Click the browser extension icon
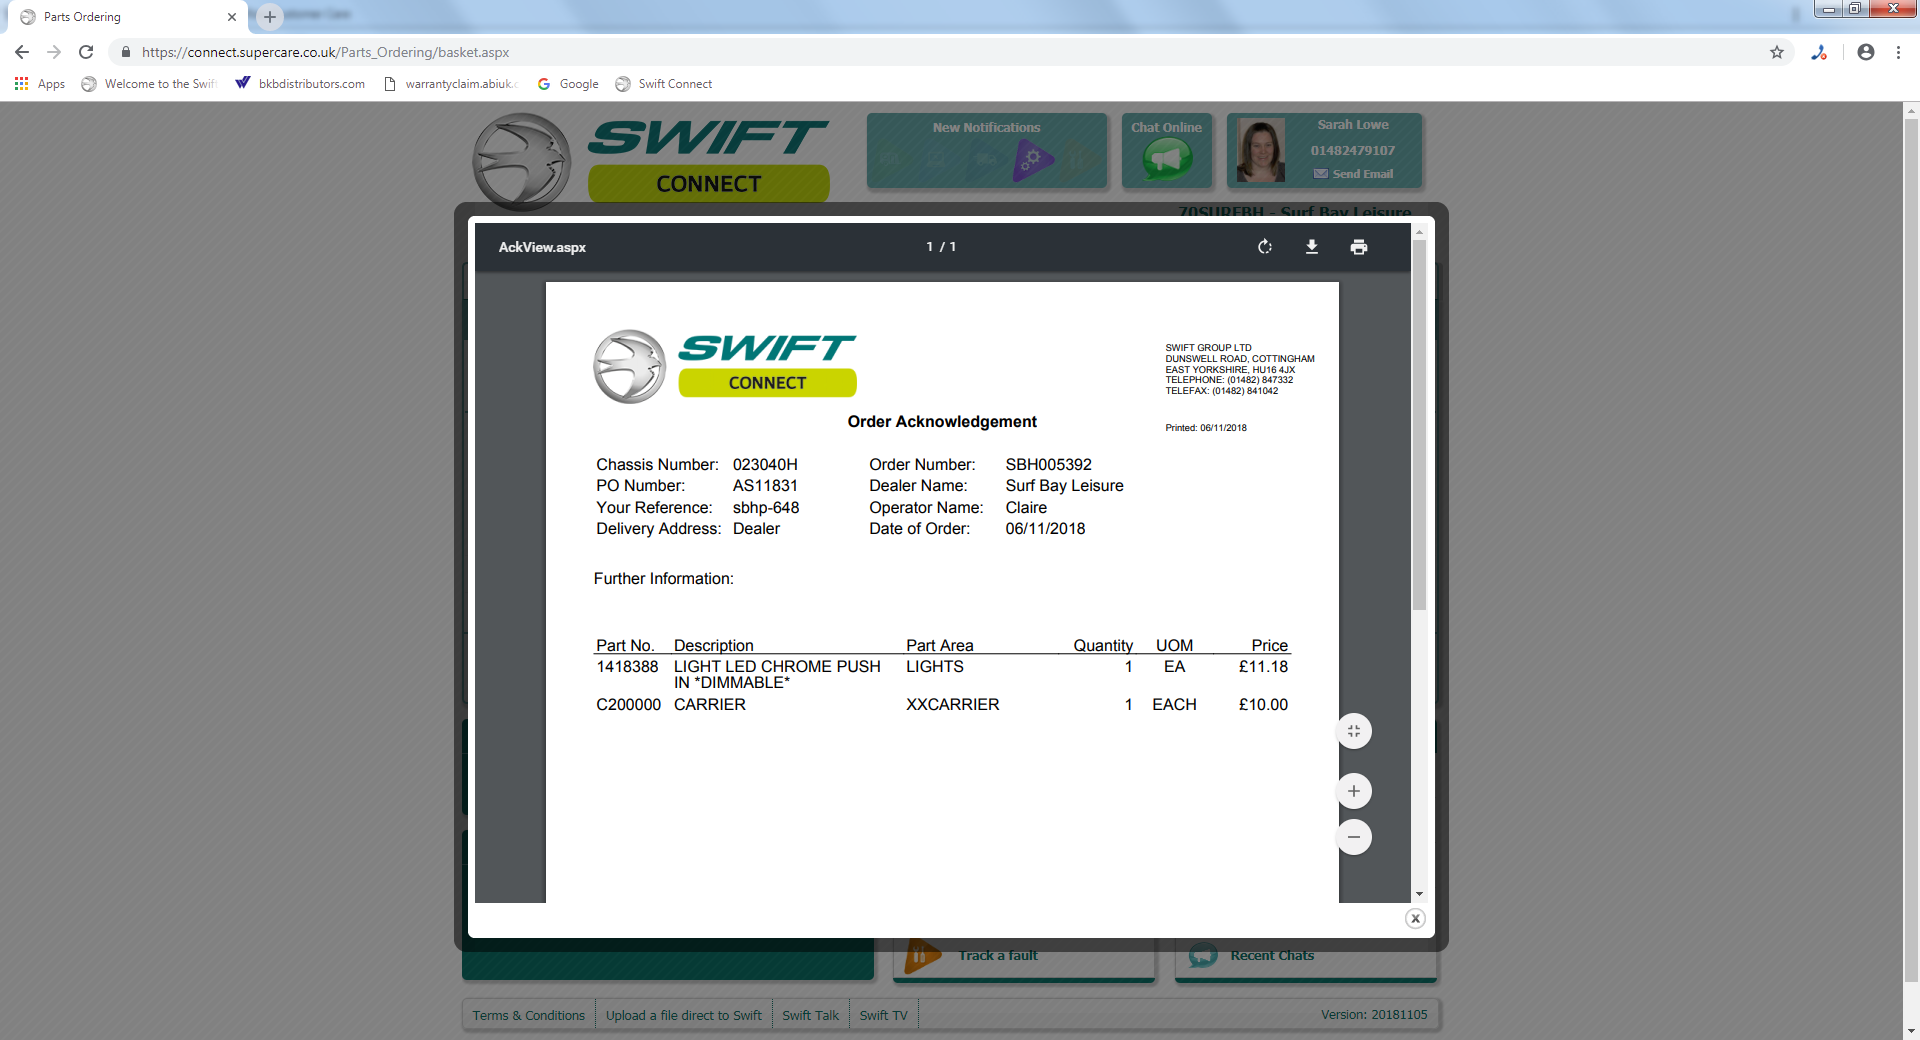Screen dimensions: 1920x1040 [1819, 52]
